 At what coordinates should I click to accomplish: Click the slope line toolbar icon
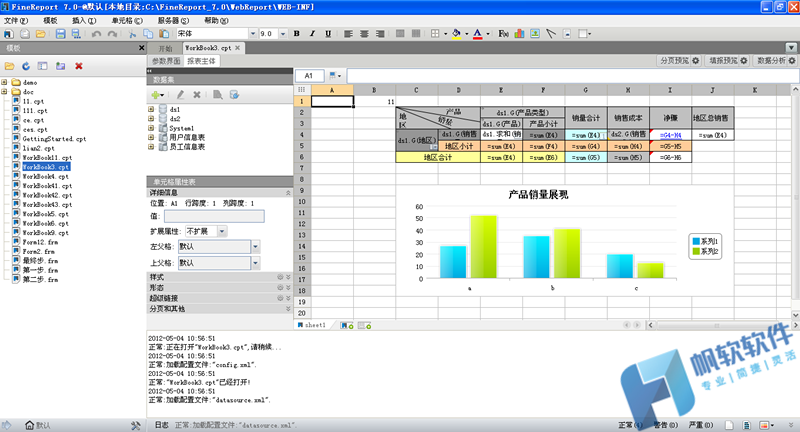[x=551, y=34]
